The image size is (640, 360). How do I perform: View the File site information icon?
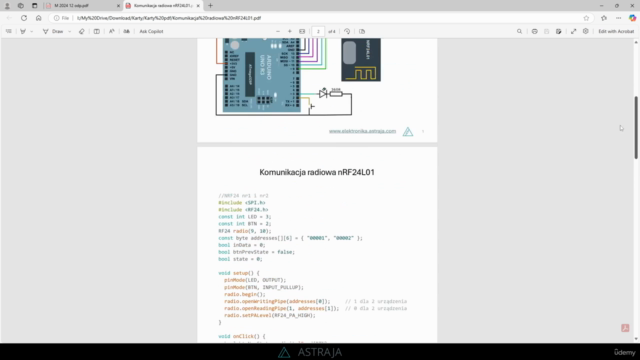coord(61,18)
